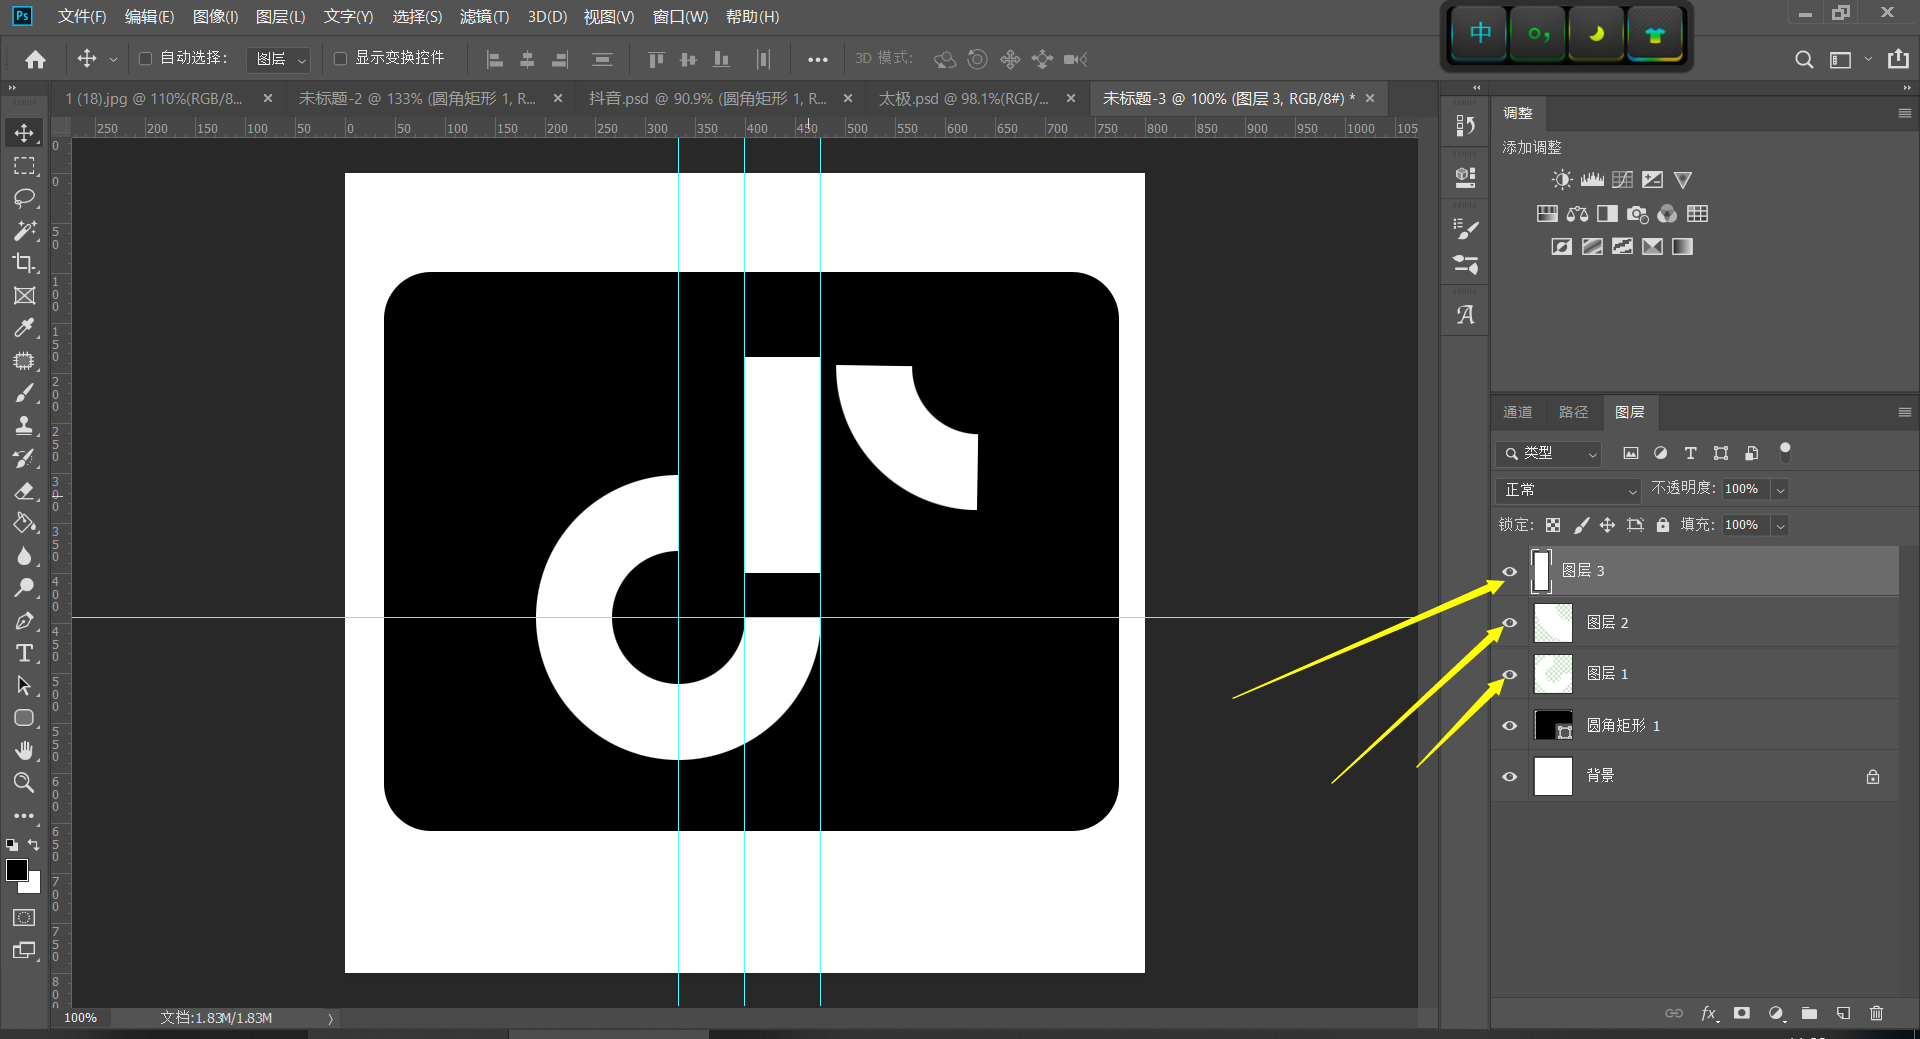Click the share icon at top right
This screenshot has height=1039, width=1920.
coord(1898,59)
